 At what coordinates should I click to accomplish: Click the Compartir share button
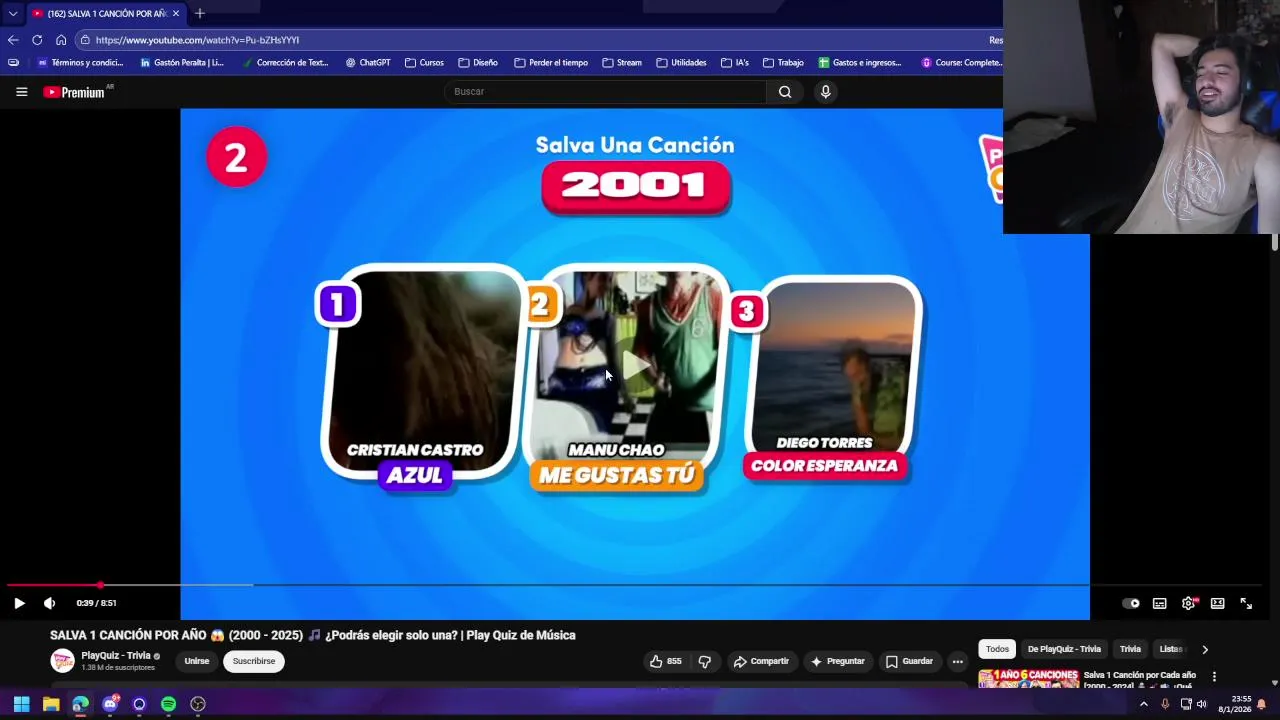point(761,661)
